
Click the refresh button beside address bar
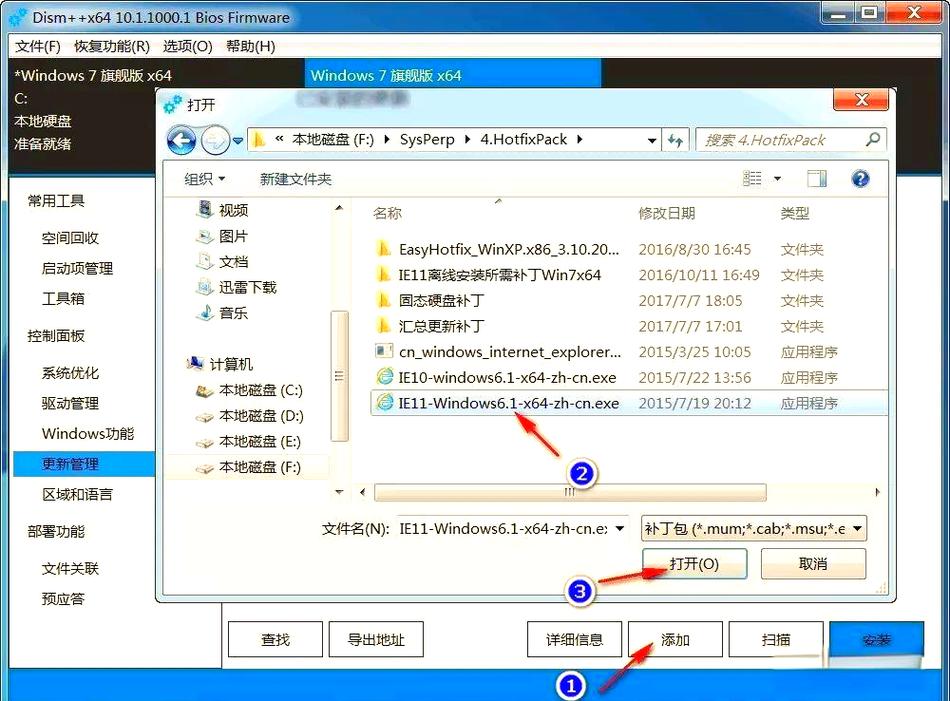(675, 141)
